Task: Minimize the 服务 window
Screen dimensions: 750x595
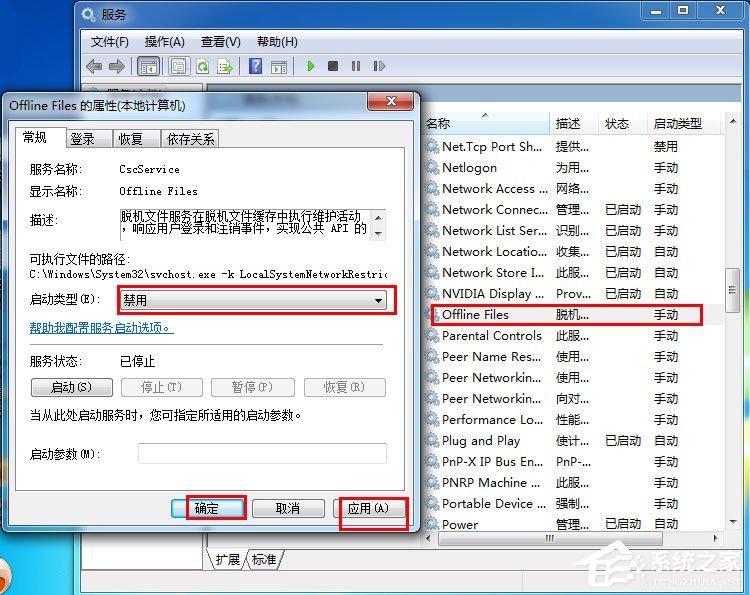Action: (656, 11)
